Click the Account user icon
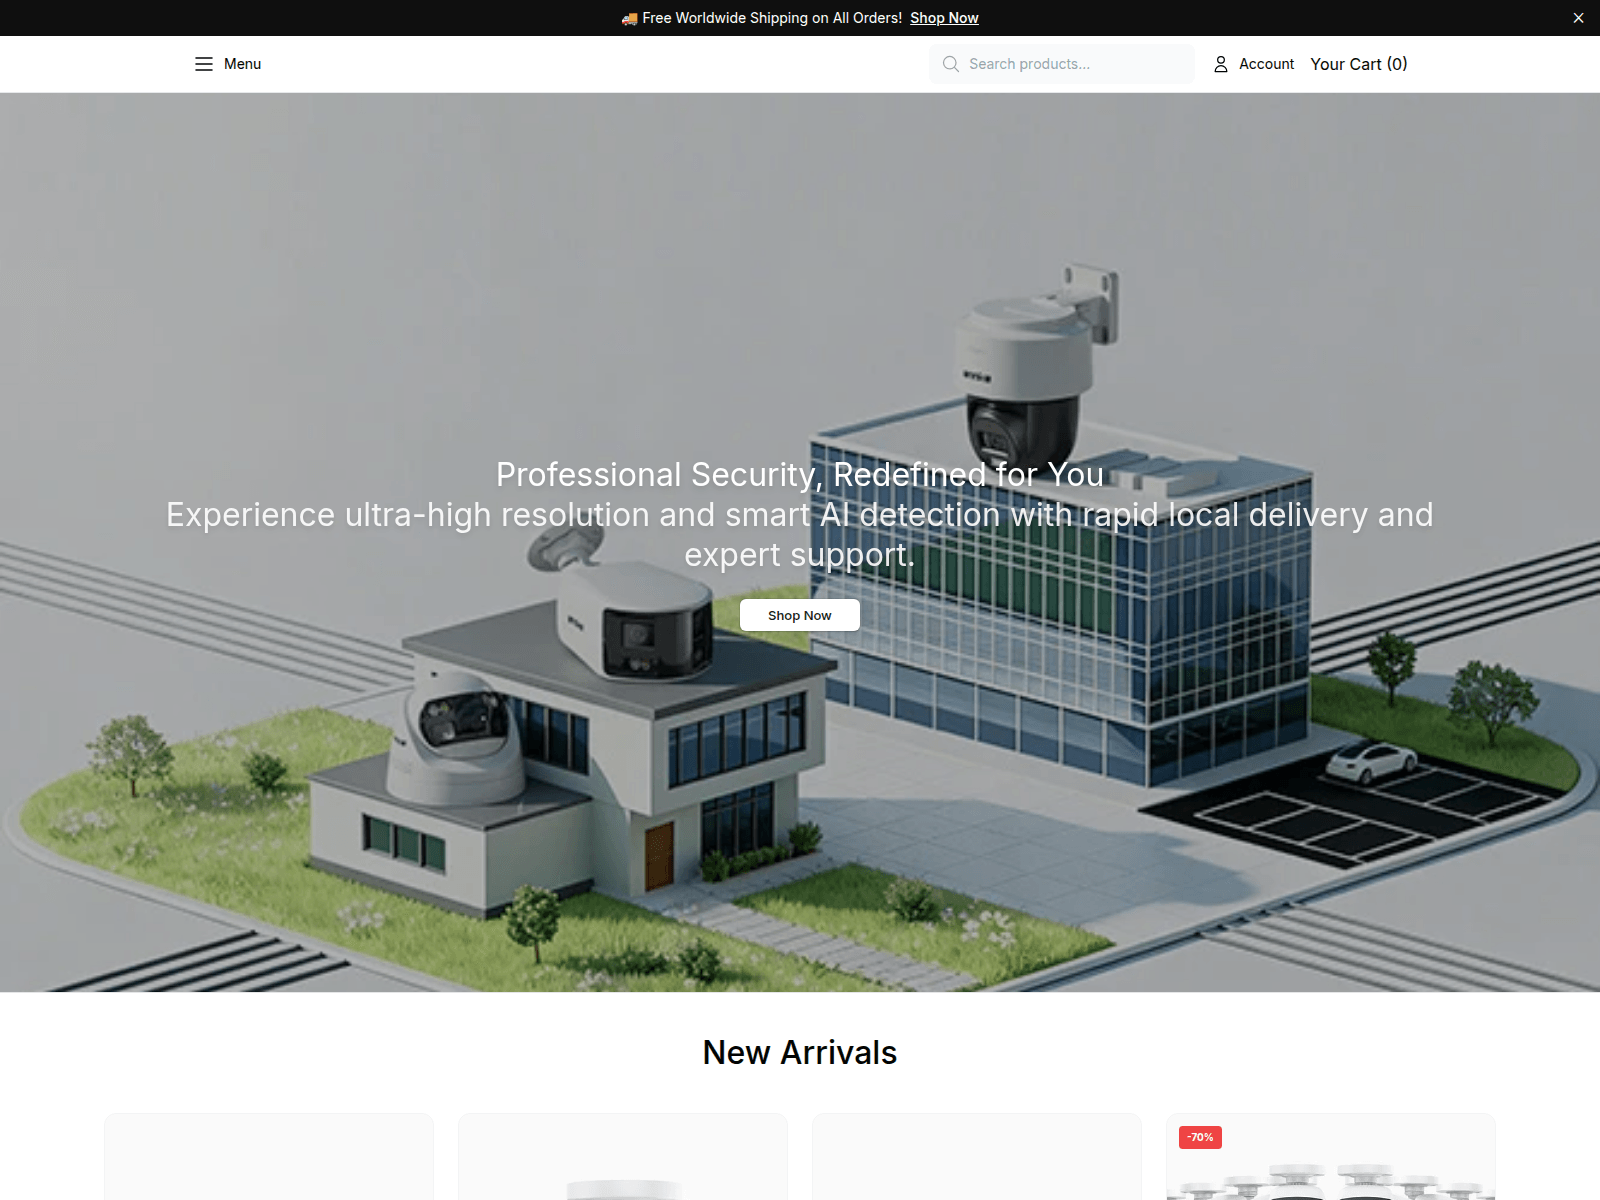 pos(1221,64)
